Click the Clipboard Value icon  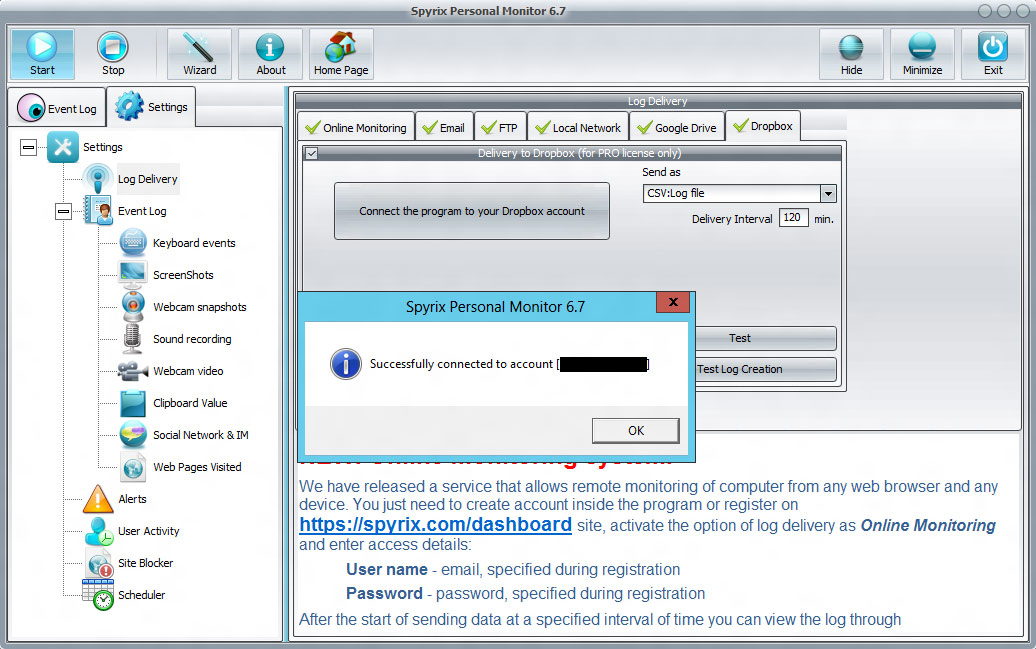point(133,403)
